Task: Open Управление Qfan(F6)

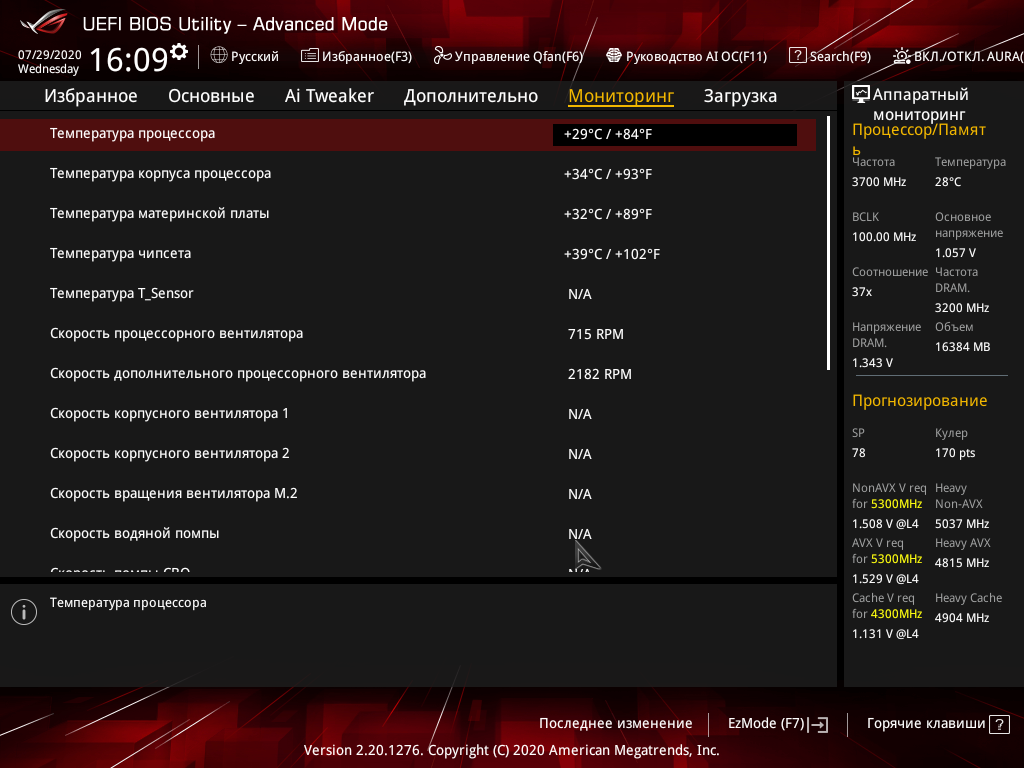Action: (x=508, y=56)
